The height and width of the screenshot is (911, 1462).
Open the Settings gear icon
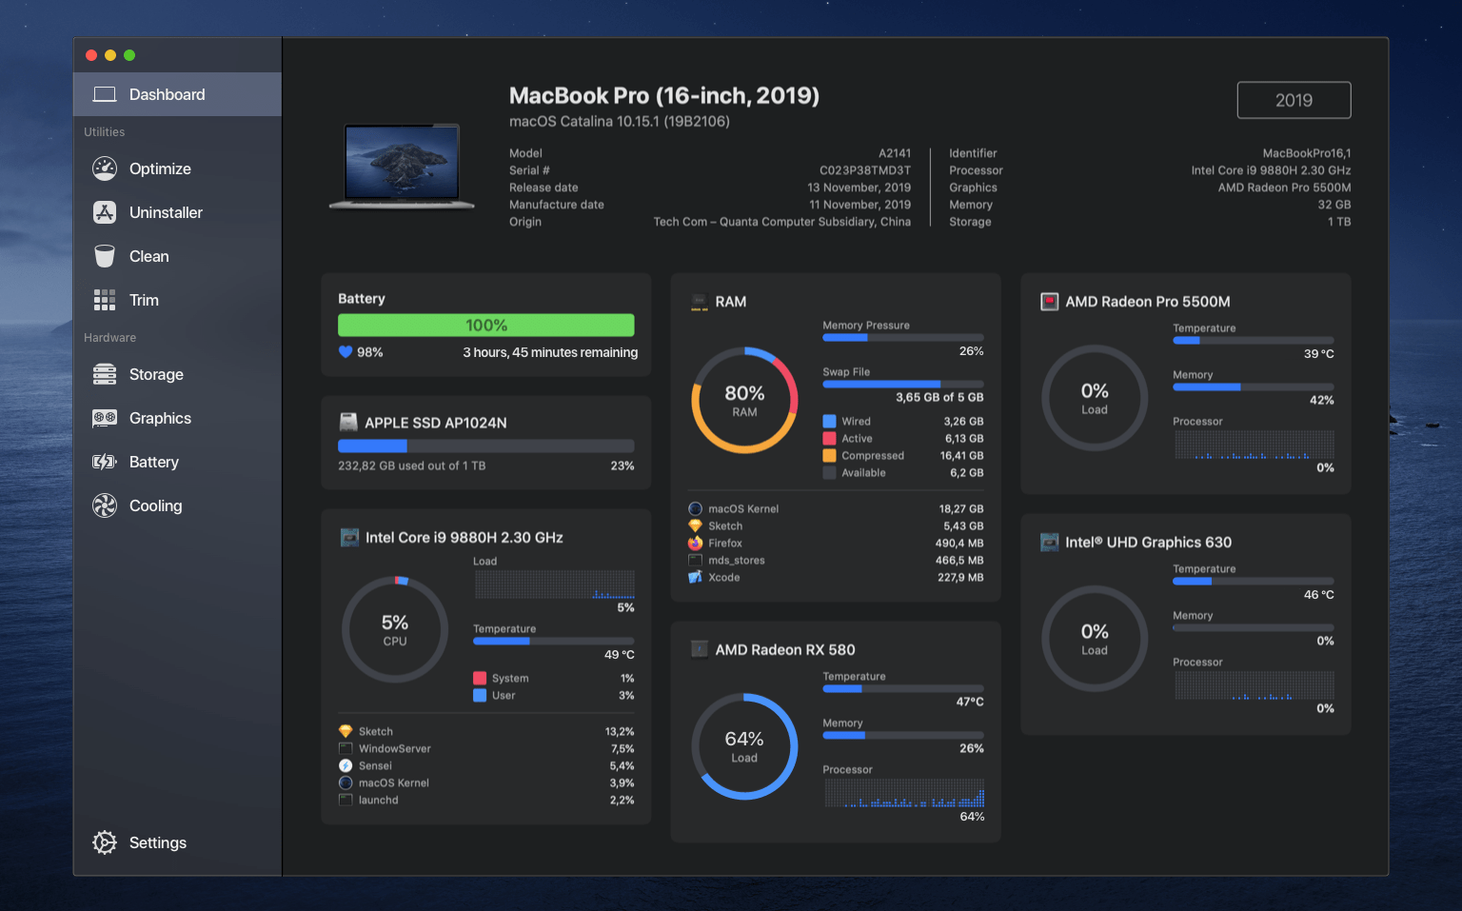(x=104, y=843)
